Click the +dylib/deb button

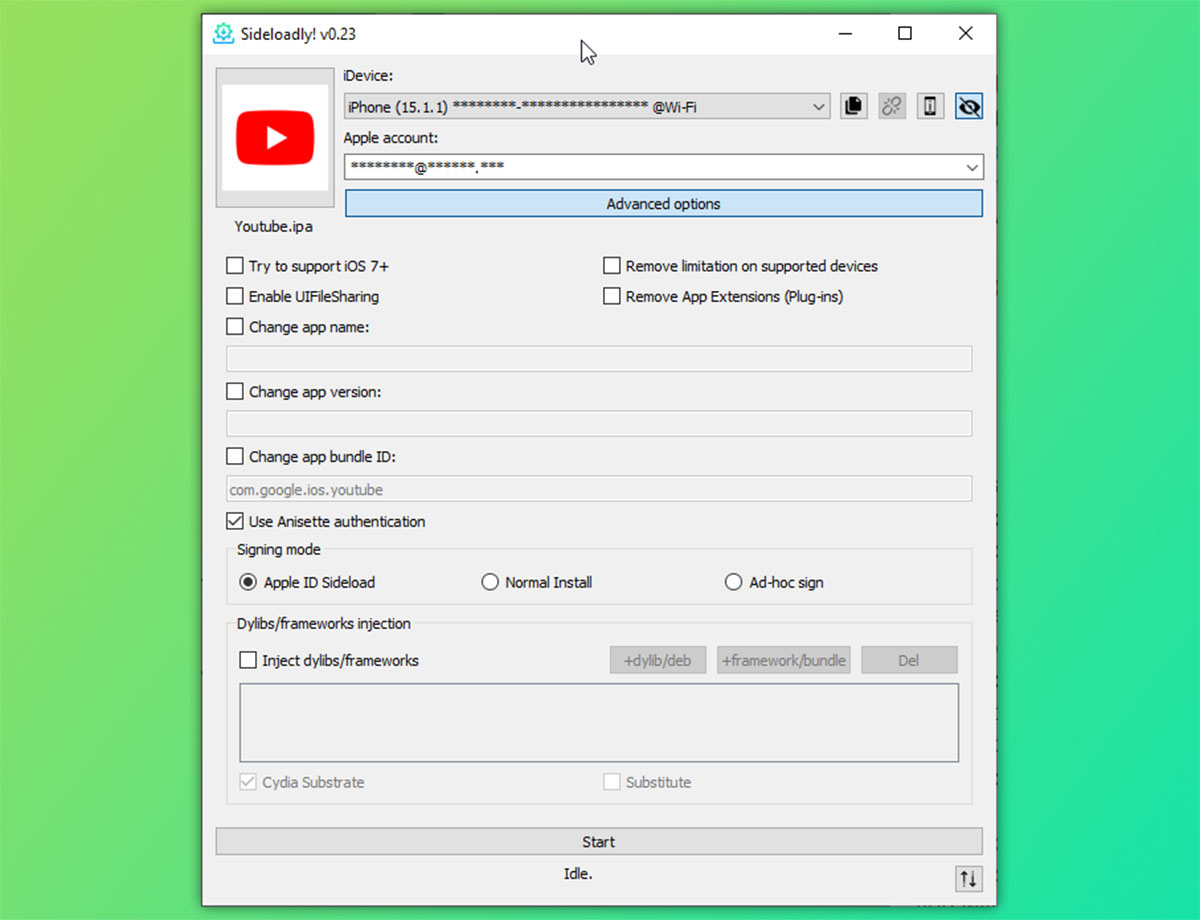click(657, 660)
